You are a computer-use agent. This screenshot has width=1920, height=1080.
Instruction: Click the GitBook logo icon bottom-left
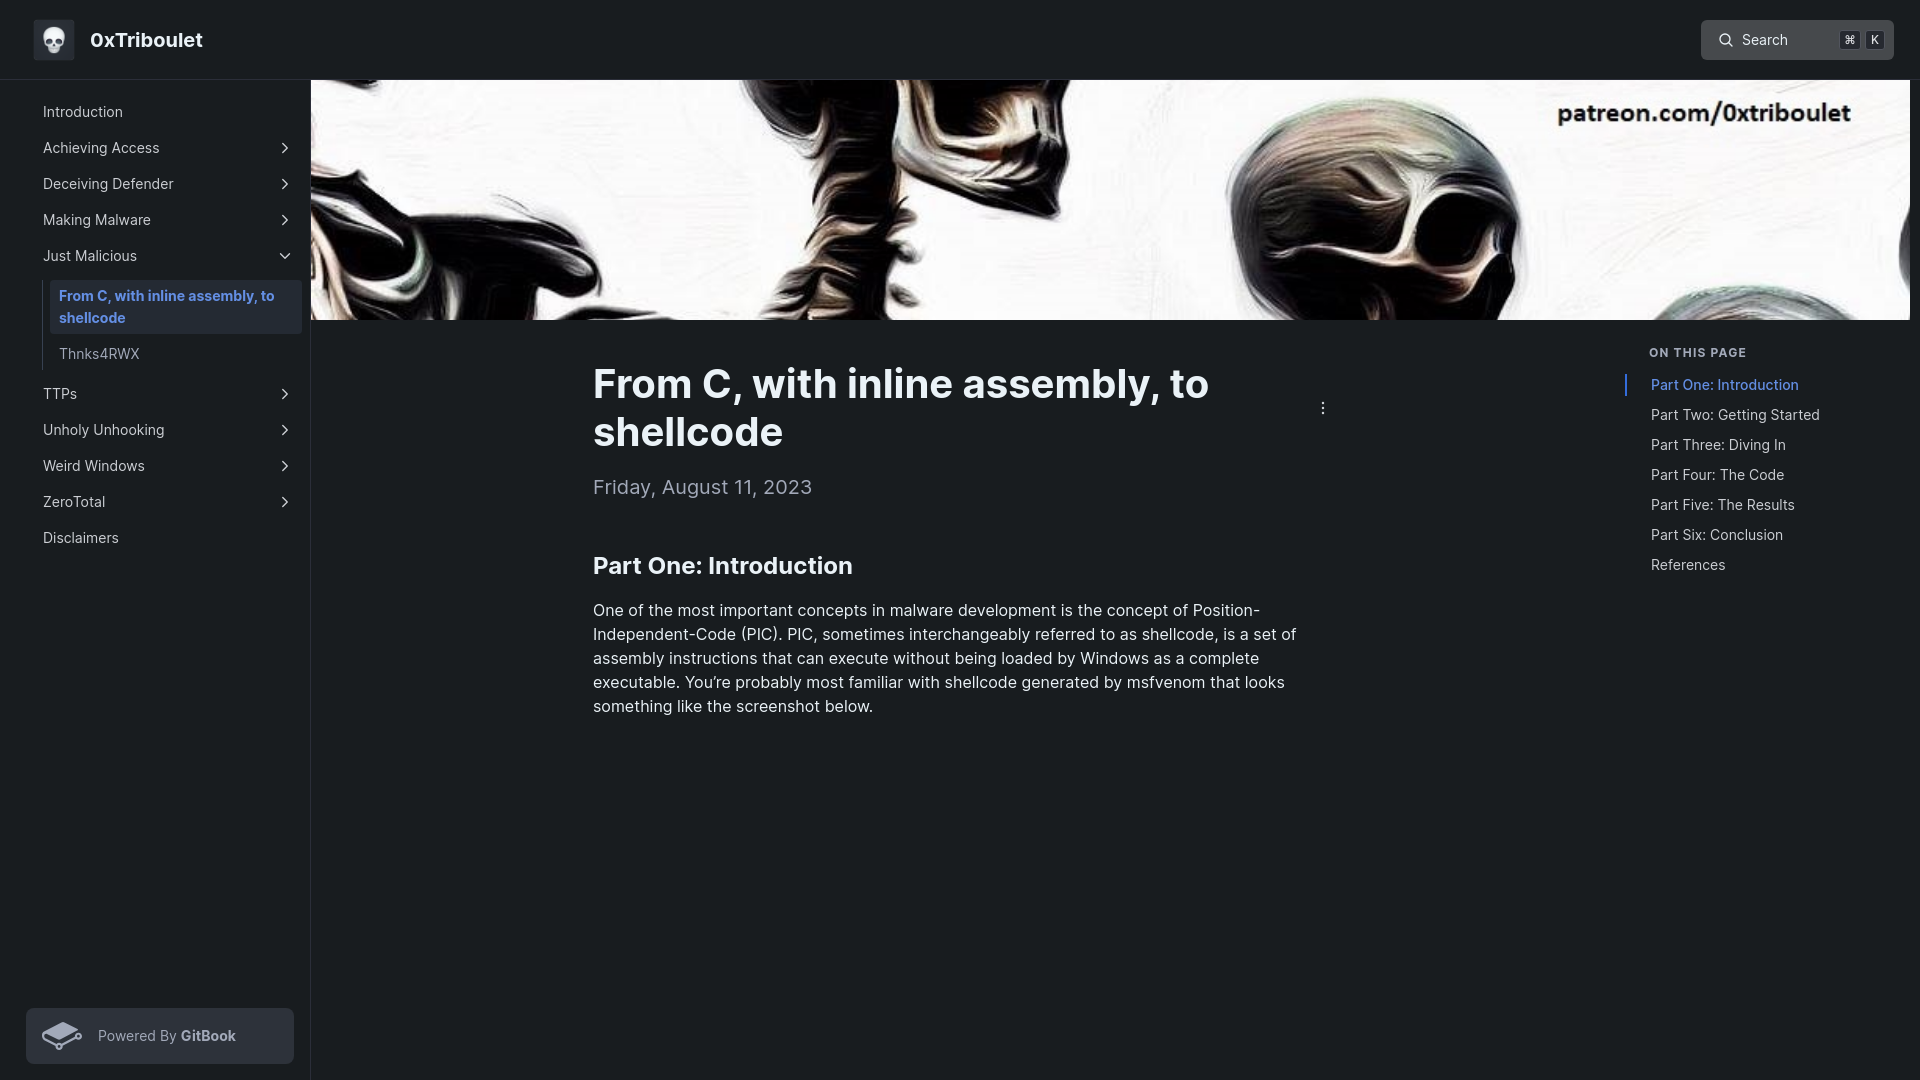pos(62,1035)
